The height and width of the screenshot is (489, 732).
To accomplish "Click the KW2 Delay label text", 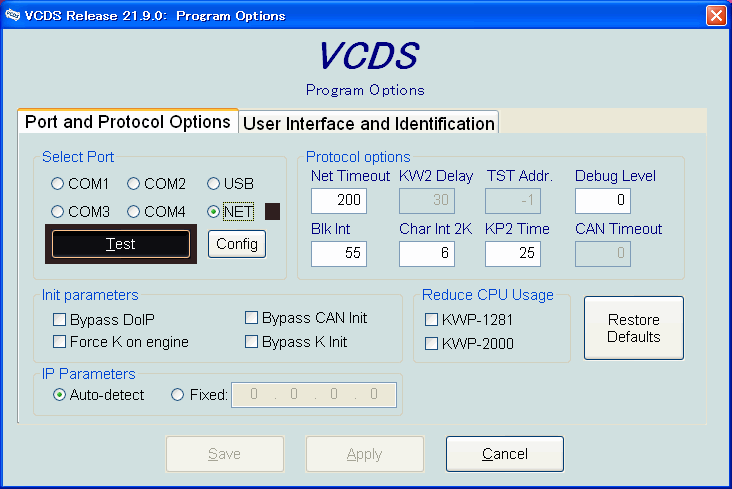I will point(436,176).
